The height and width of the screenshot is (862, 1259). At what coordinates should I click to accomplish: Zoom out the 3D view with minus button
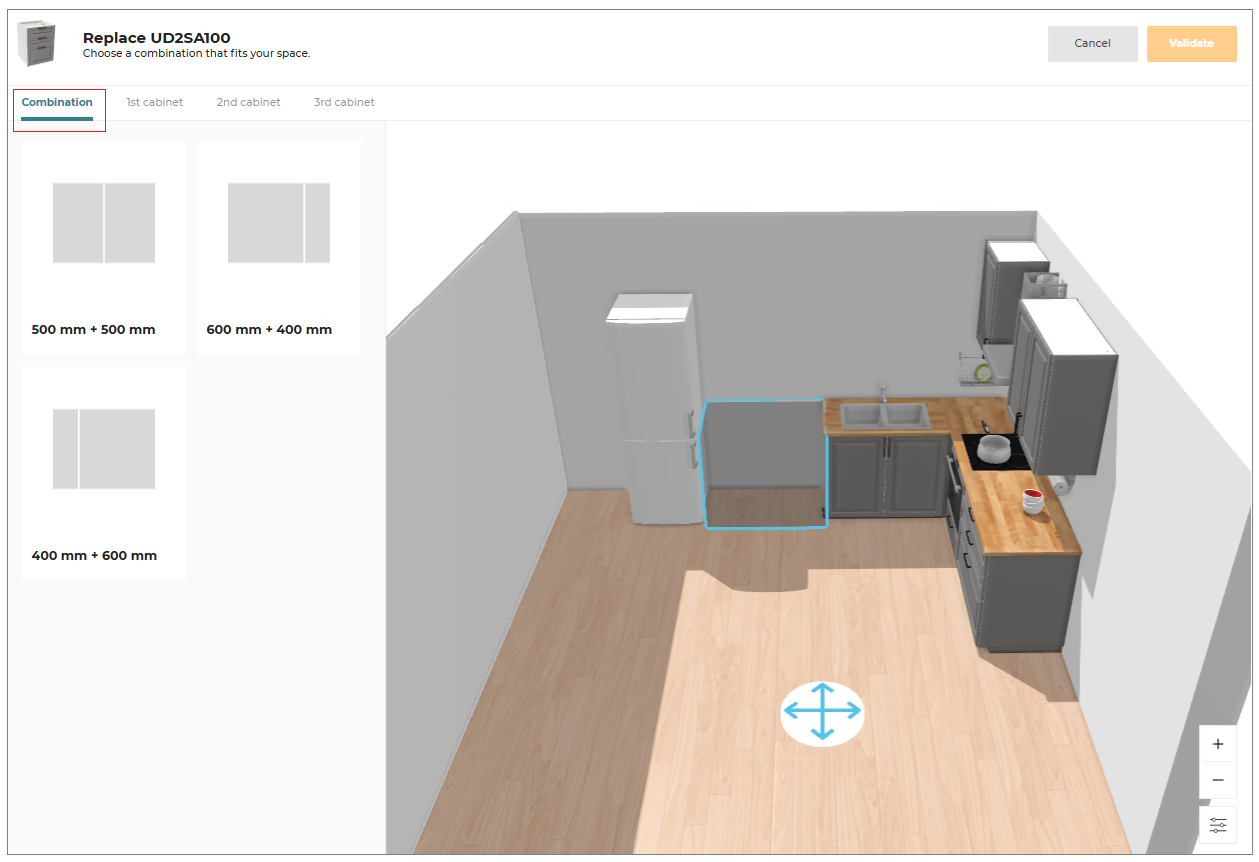1217,780
